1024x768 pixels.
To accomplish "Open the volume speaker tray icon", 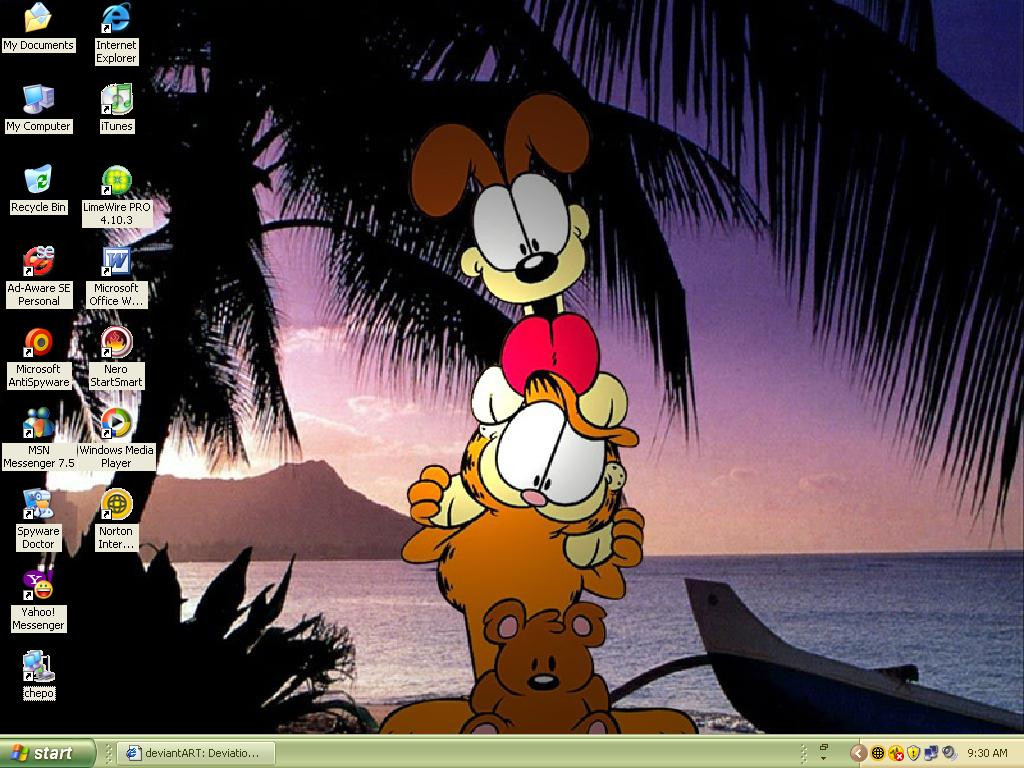I will pos(949,754).
